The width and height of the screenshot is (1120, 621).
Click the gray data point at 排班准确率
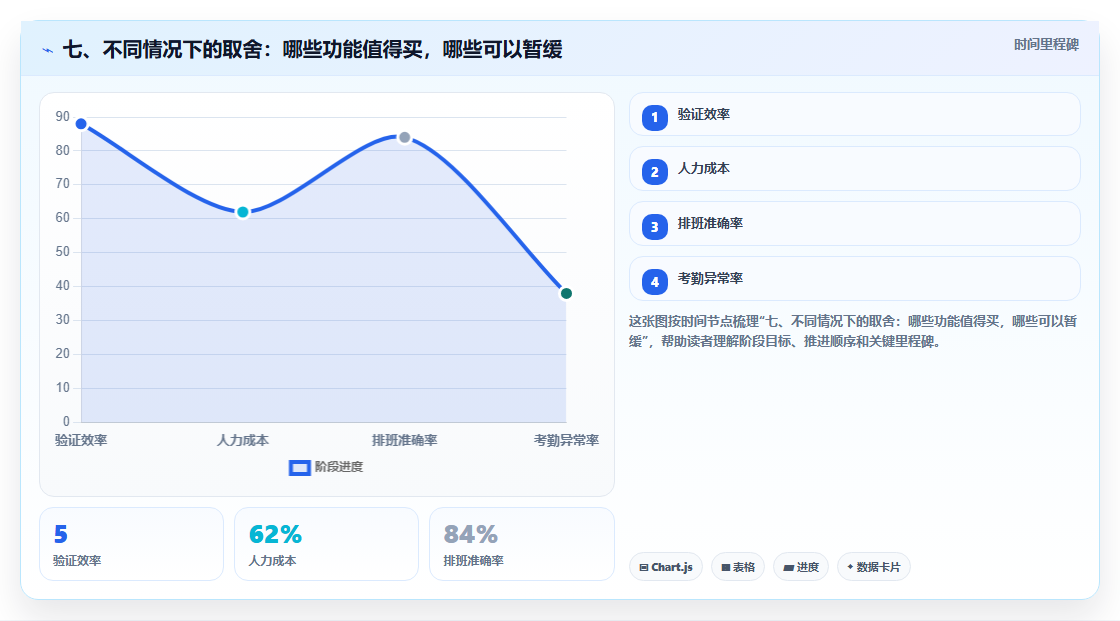pyautogui.click(x=404, y=137)
